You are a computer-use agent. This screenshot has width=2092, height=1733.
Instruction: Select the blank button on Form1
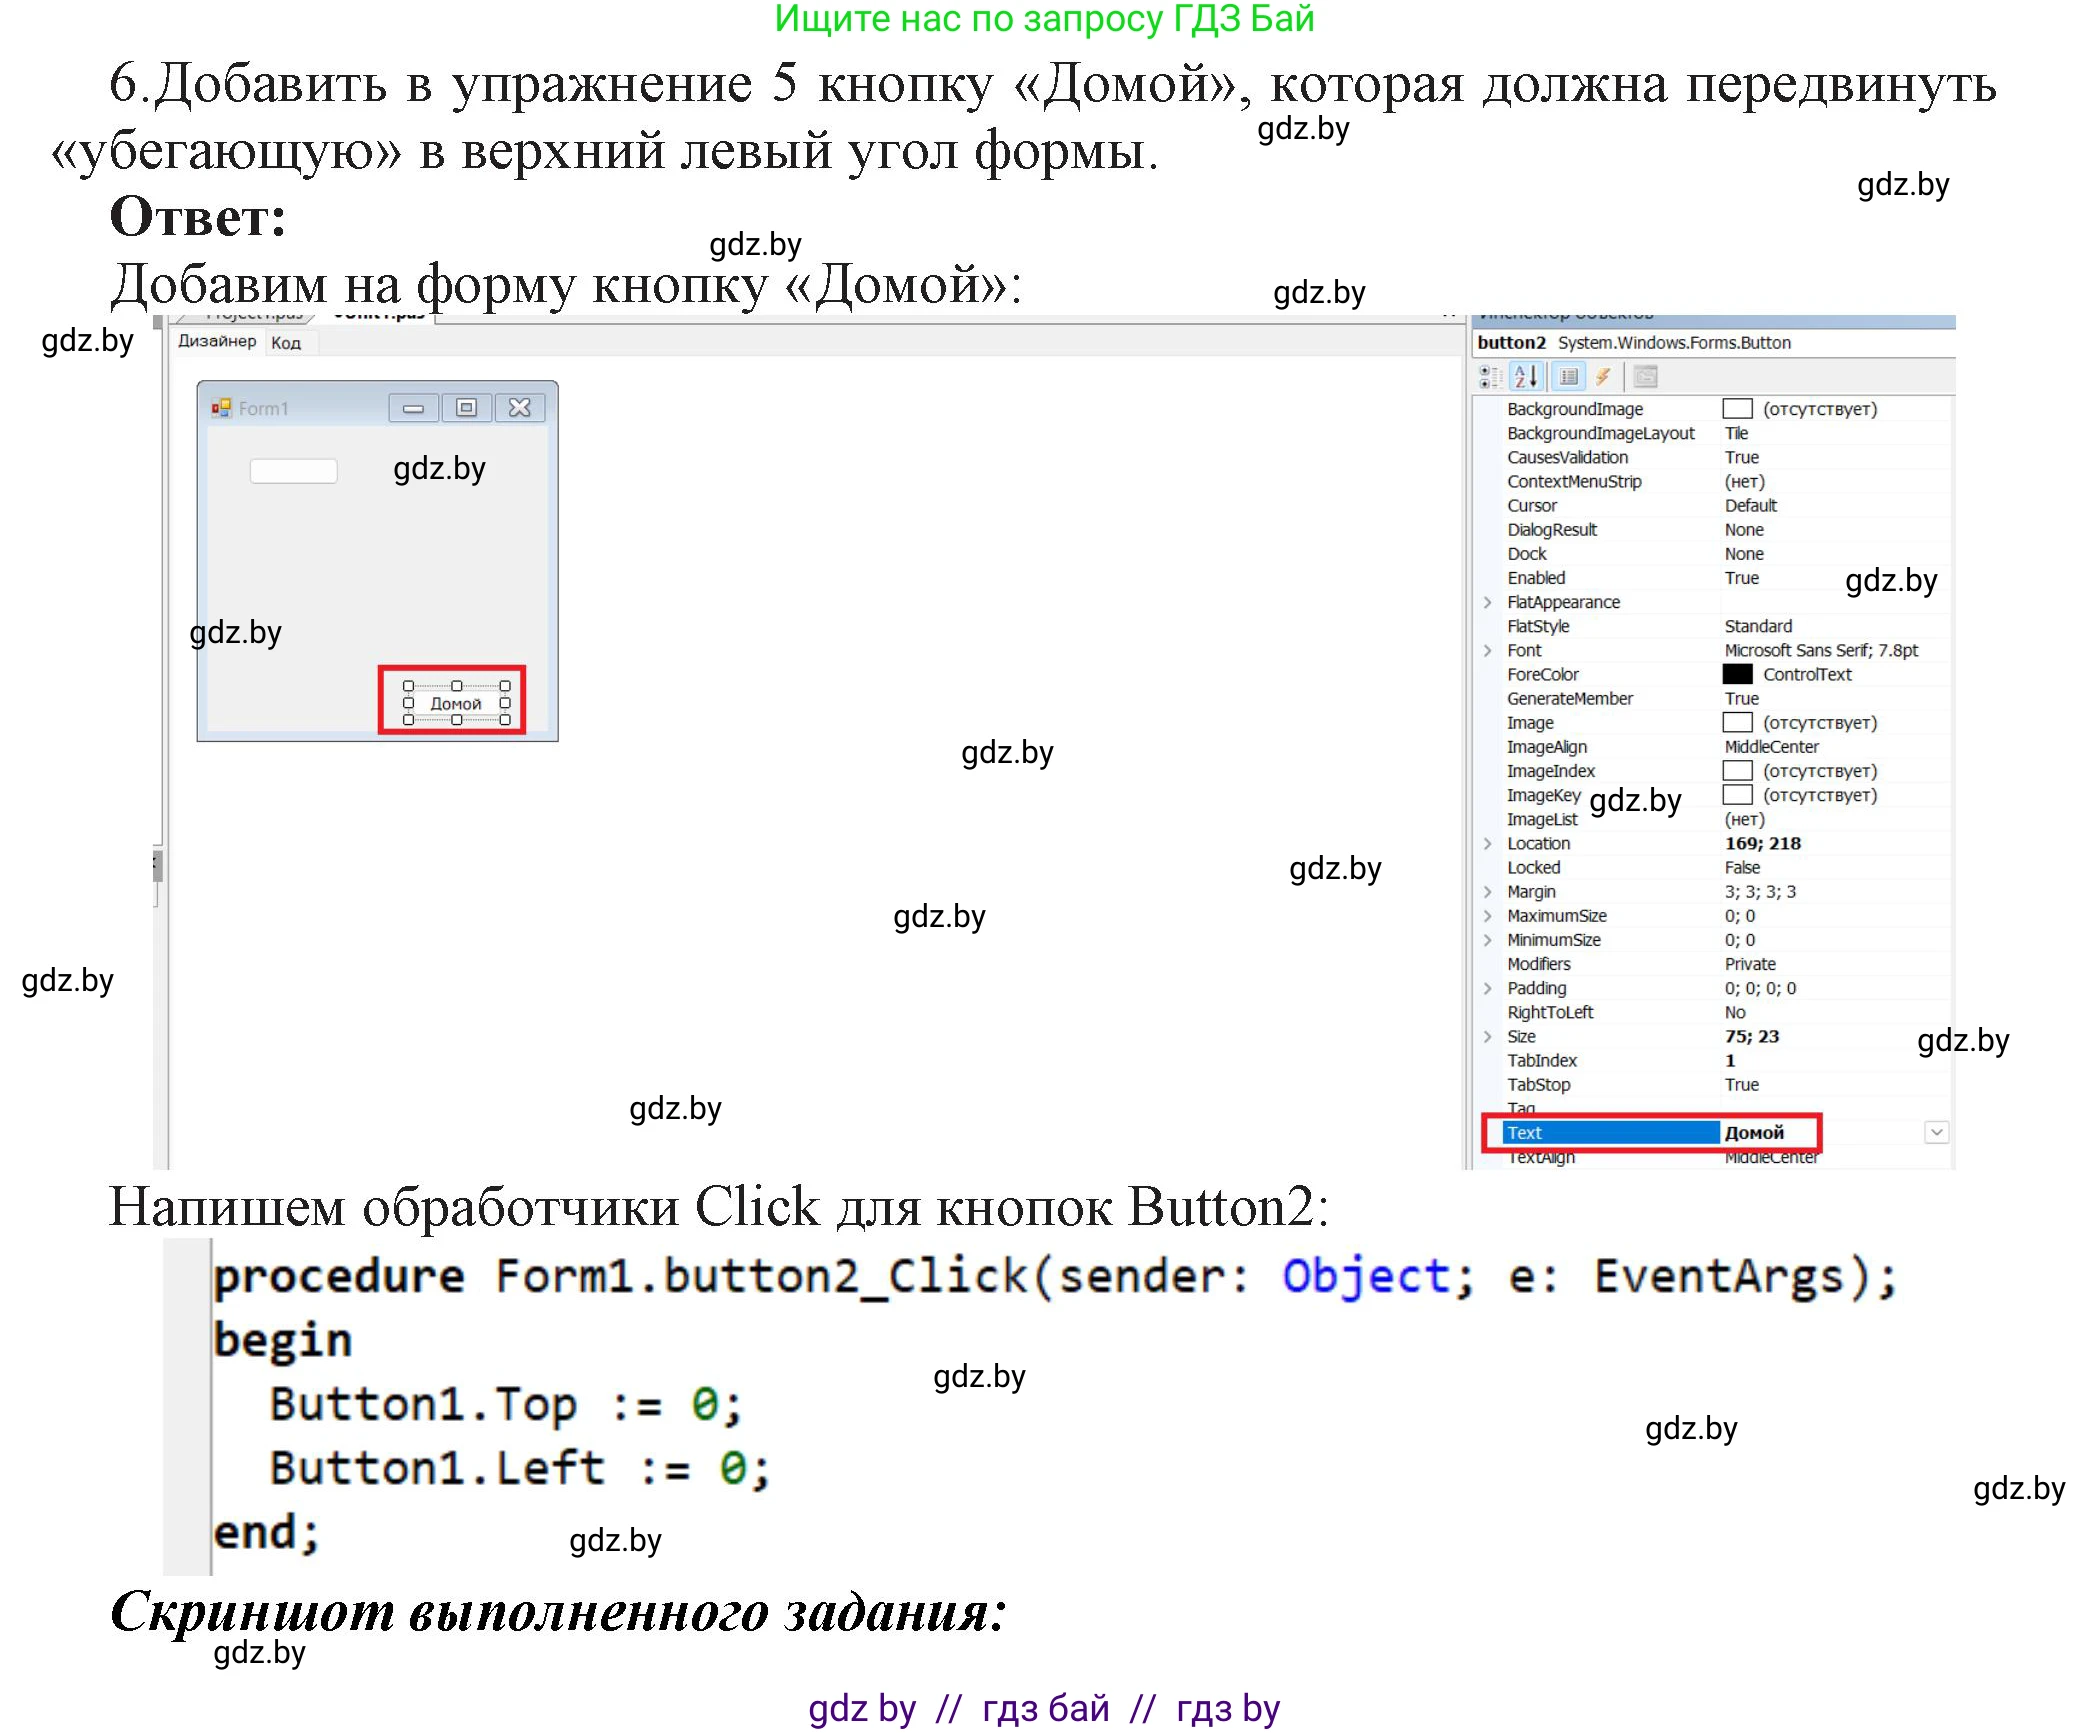(x=293, y=471)
